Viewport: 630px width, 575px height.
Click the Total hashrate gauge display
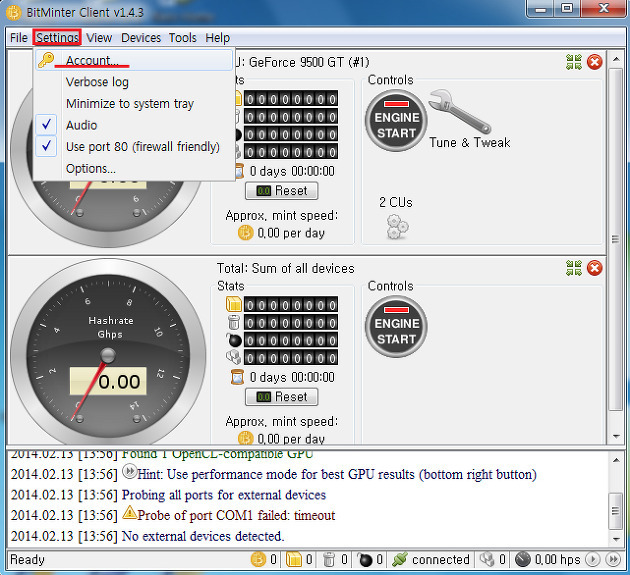(108, 381)
